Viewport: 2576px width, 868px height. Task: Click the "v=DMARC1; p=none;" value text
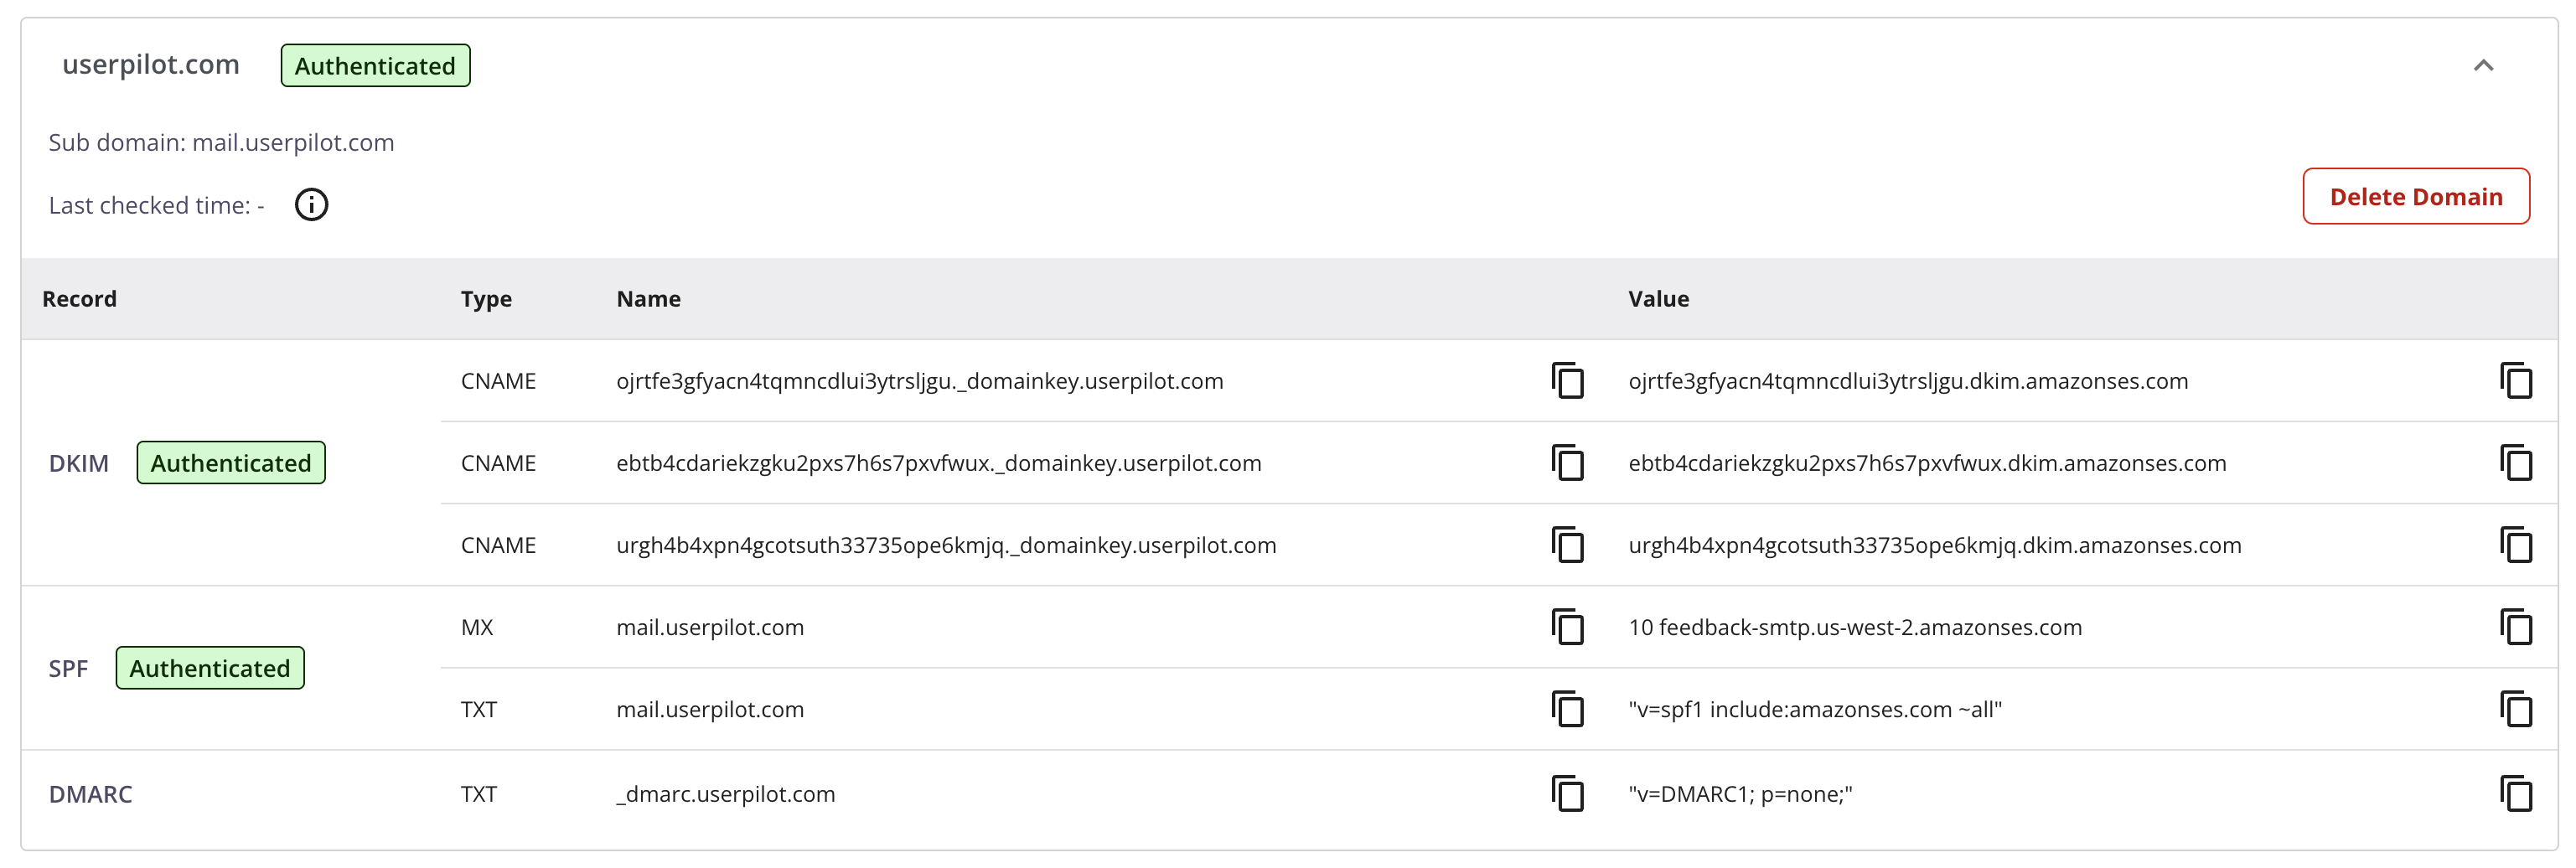pos(1740,794)
